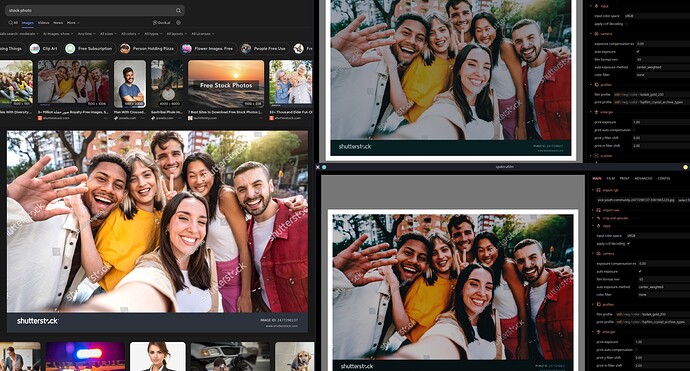Click print m filter shift field, lower spektrafilm
690x371 pixels.
point(662,365)
